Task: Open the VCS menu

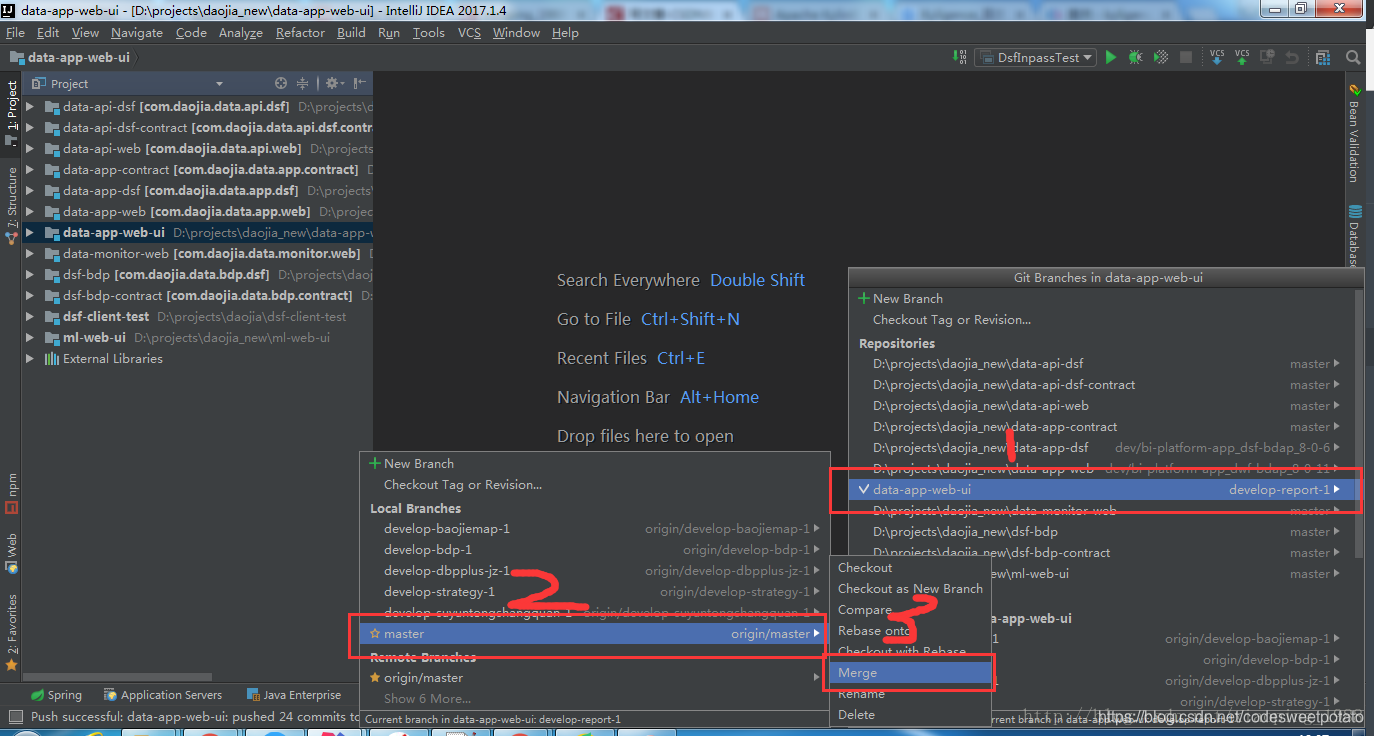Action: [x=469, y=33]
